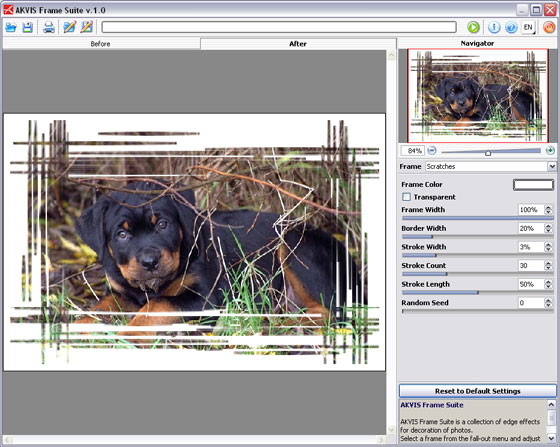Viewport: 560px width, 447px height.
Task: Click the orange preferences icon in the toolbar
Action: point(549,27)
